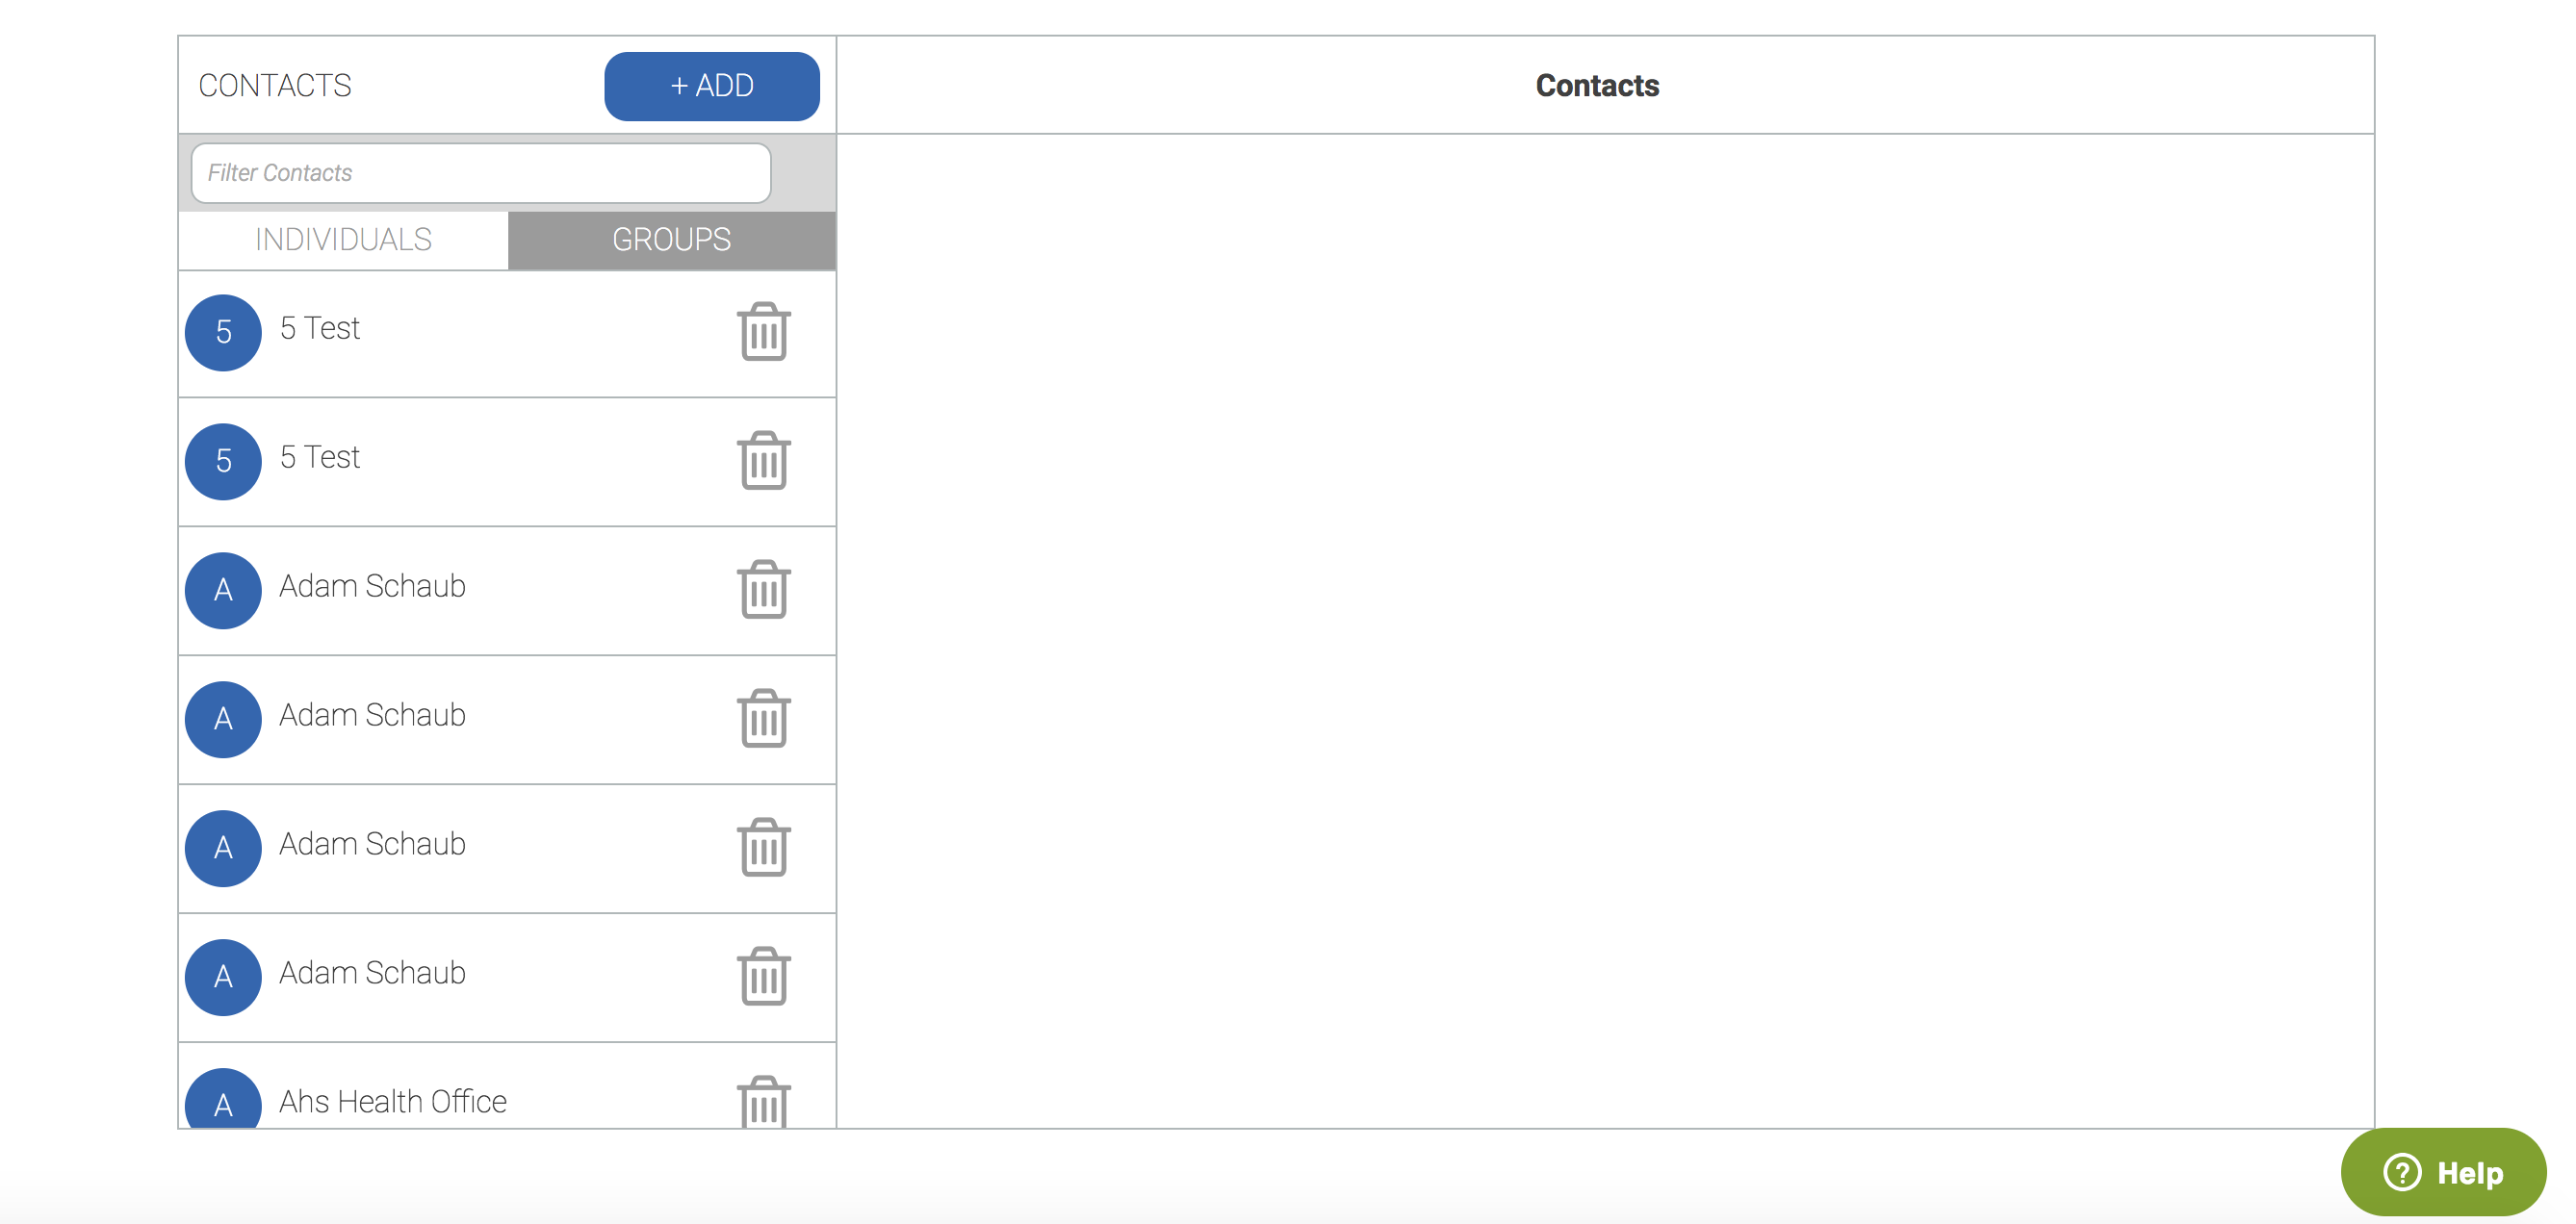Viewport: 2576px width, 1224px height.
Task: Click trash icon on second Adam Schaub
Action: click(x=764, y=718)
